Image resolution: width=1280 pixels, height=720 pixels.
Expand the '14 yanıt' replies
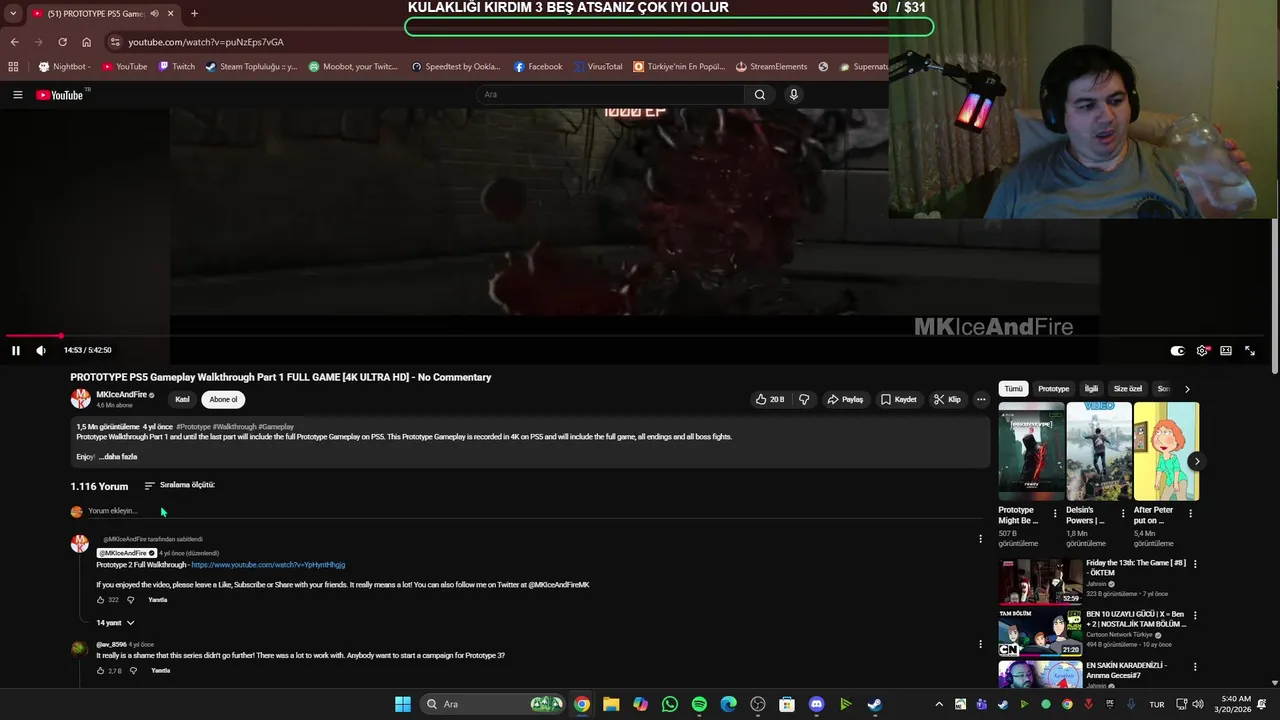pos(115,623)
